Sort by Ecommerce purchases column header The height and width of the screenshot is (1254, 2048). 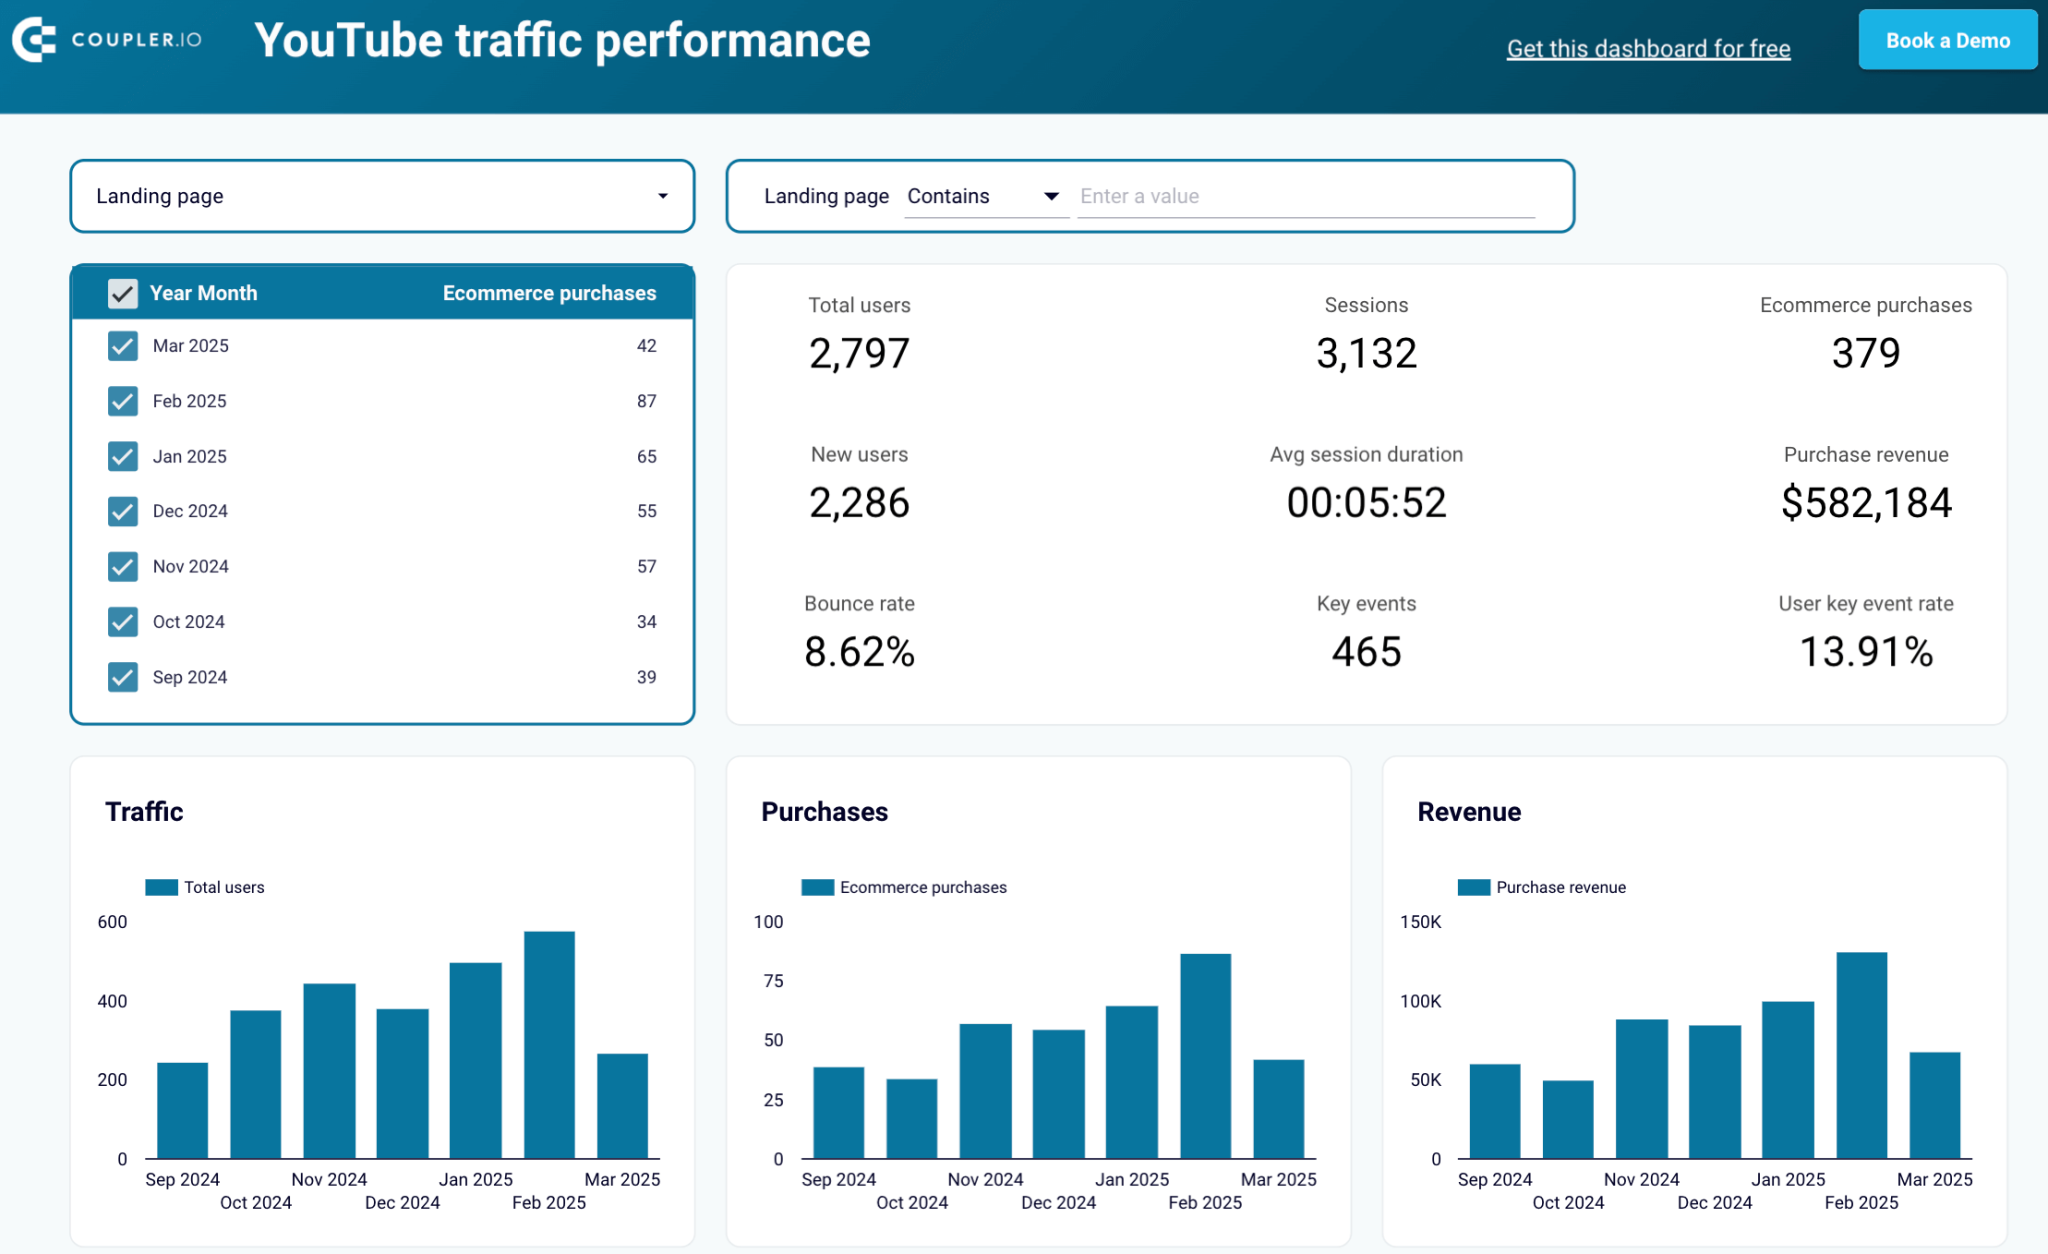(549, 293)
